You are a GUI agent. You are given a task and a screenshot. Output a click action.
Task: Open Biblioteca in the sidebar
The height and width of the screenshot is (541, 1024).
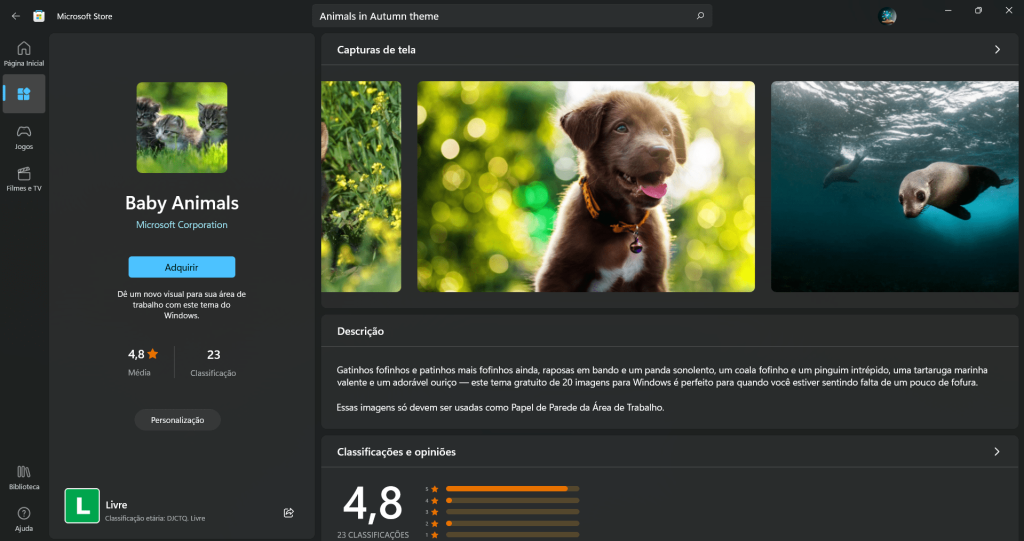(24, 477)
